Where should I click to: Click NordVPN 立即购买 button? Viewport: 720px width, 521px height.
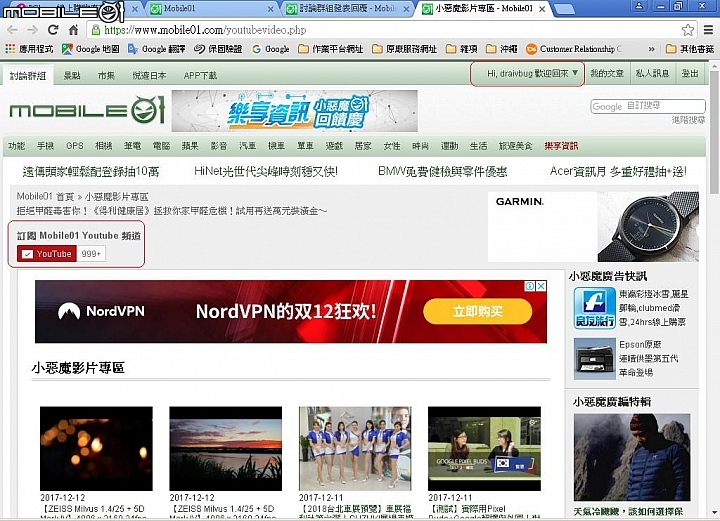[x=478, y=312]
